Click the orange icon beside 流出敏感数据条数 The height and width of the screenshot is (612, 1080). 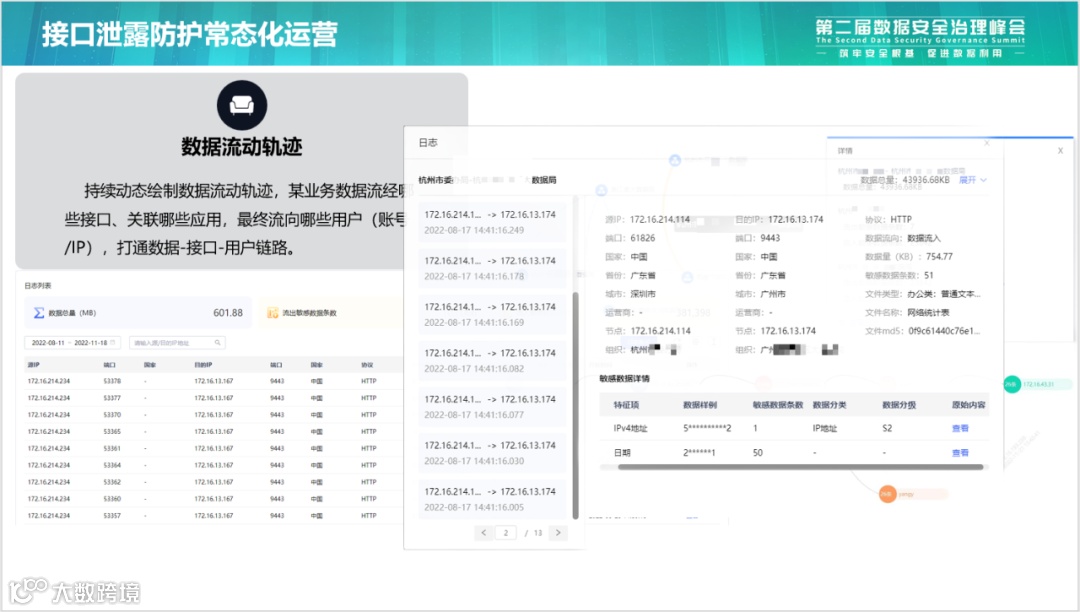point(273,313)
